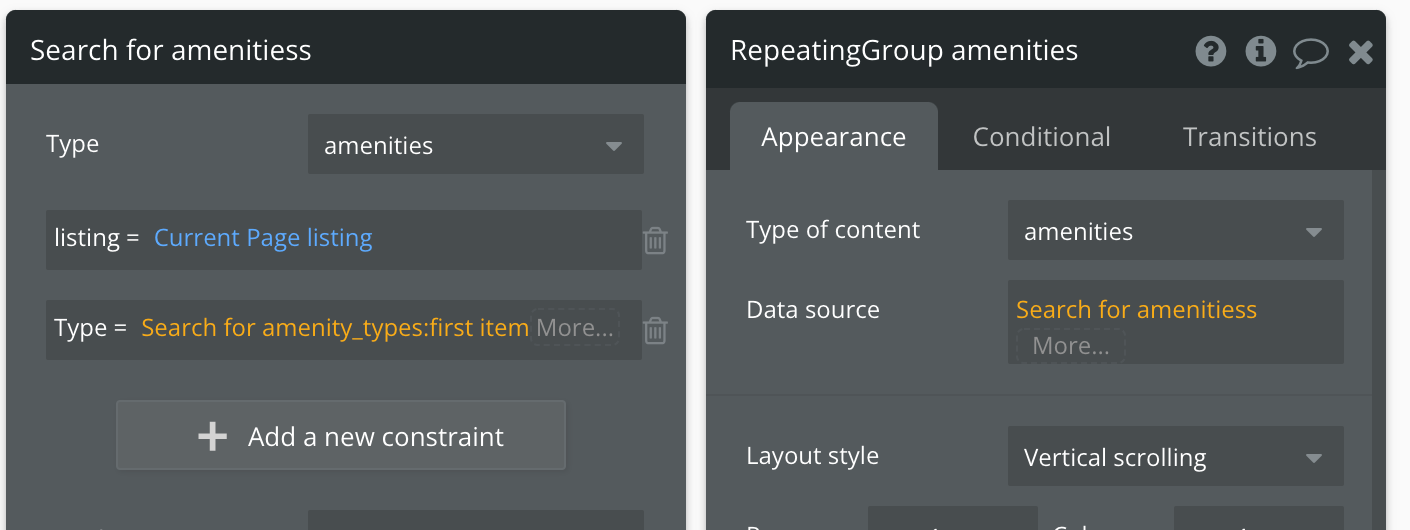Open the Transitions tab
Image resolution: width=1410 pixels, height=530 pixels.
coord(1249,137)
